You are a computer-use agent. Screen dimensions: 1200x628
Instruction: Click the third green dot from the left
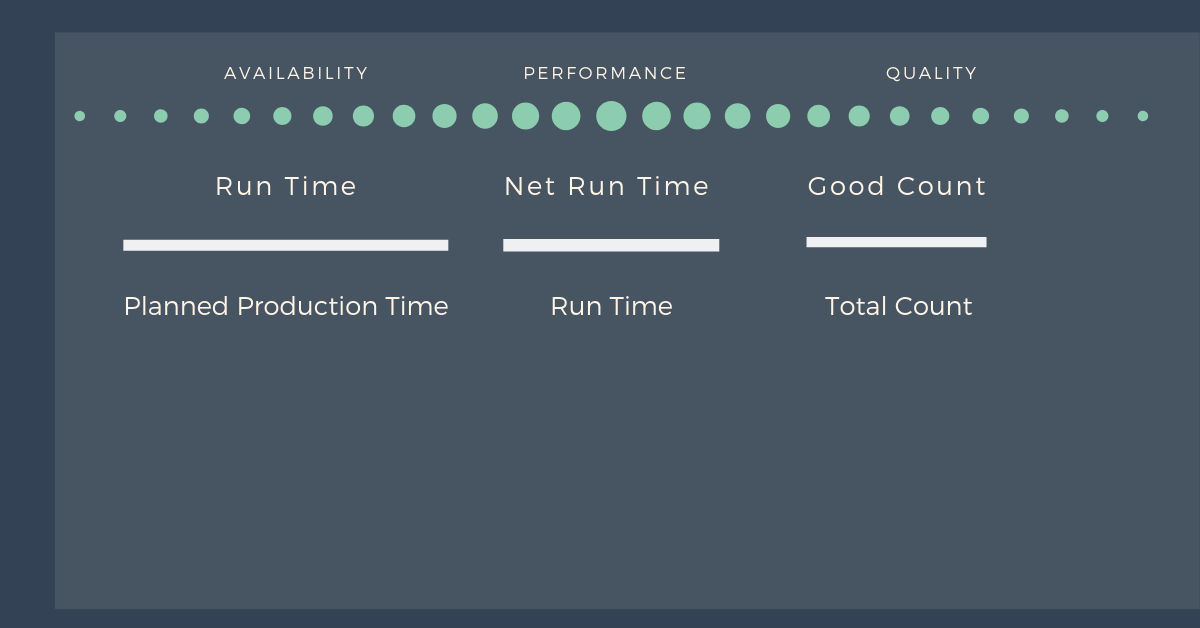(161, 116)
